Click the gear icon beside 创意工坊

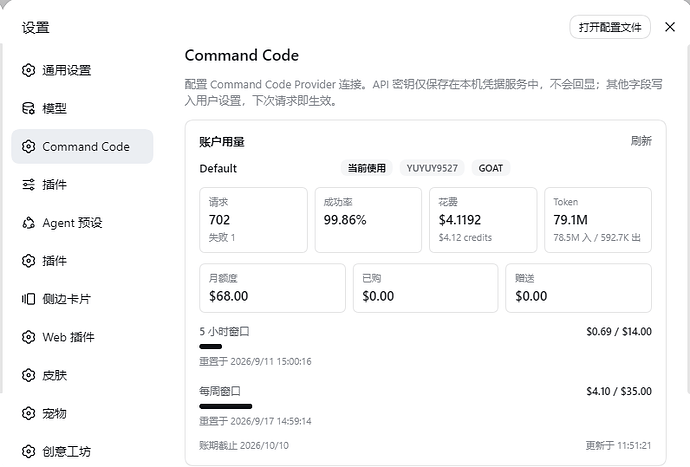pyautogui.click(x=28, y=452)
